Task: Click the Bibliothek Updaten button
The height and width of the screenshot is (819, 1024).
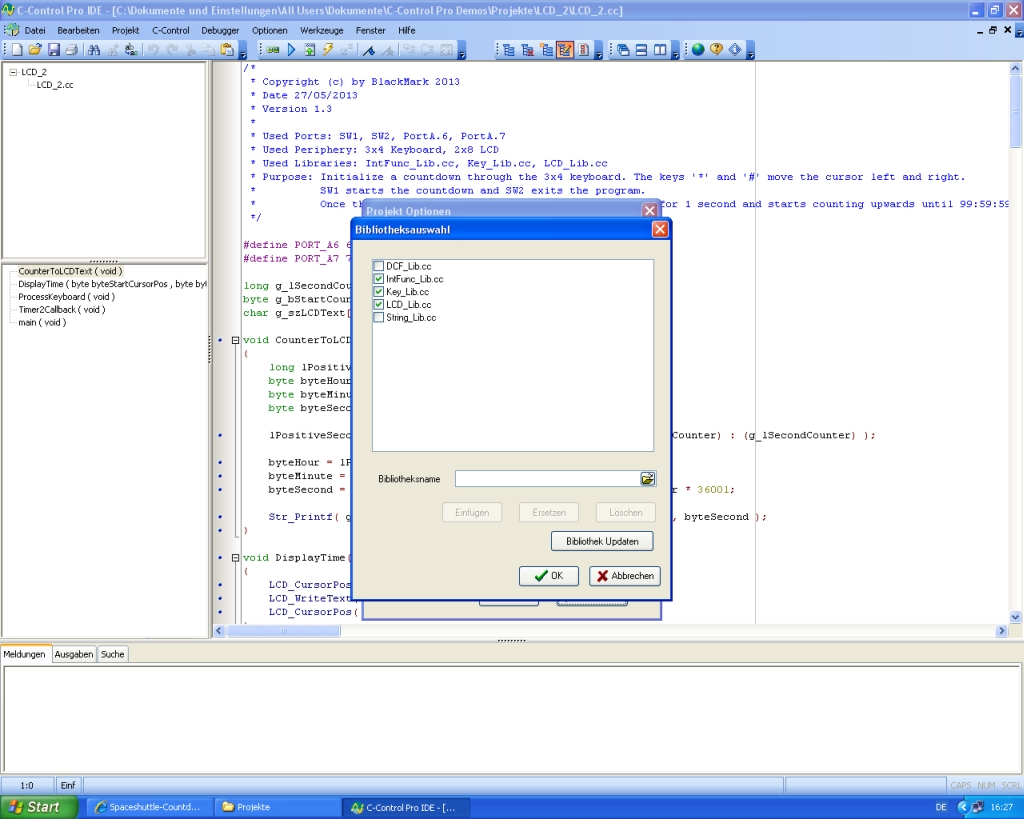Action: (602, 541)
